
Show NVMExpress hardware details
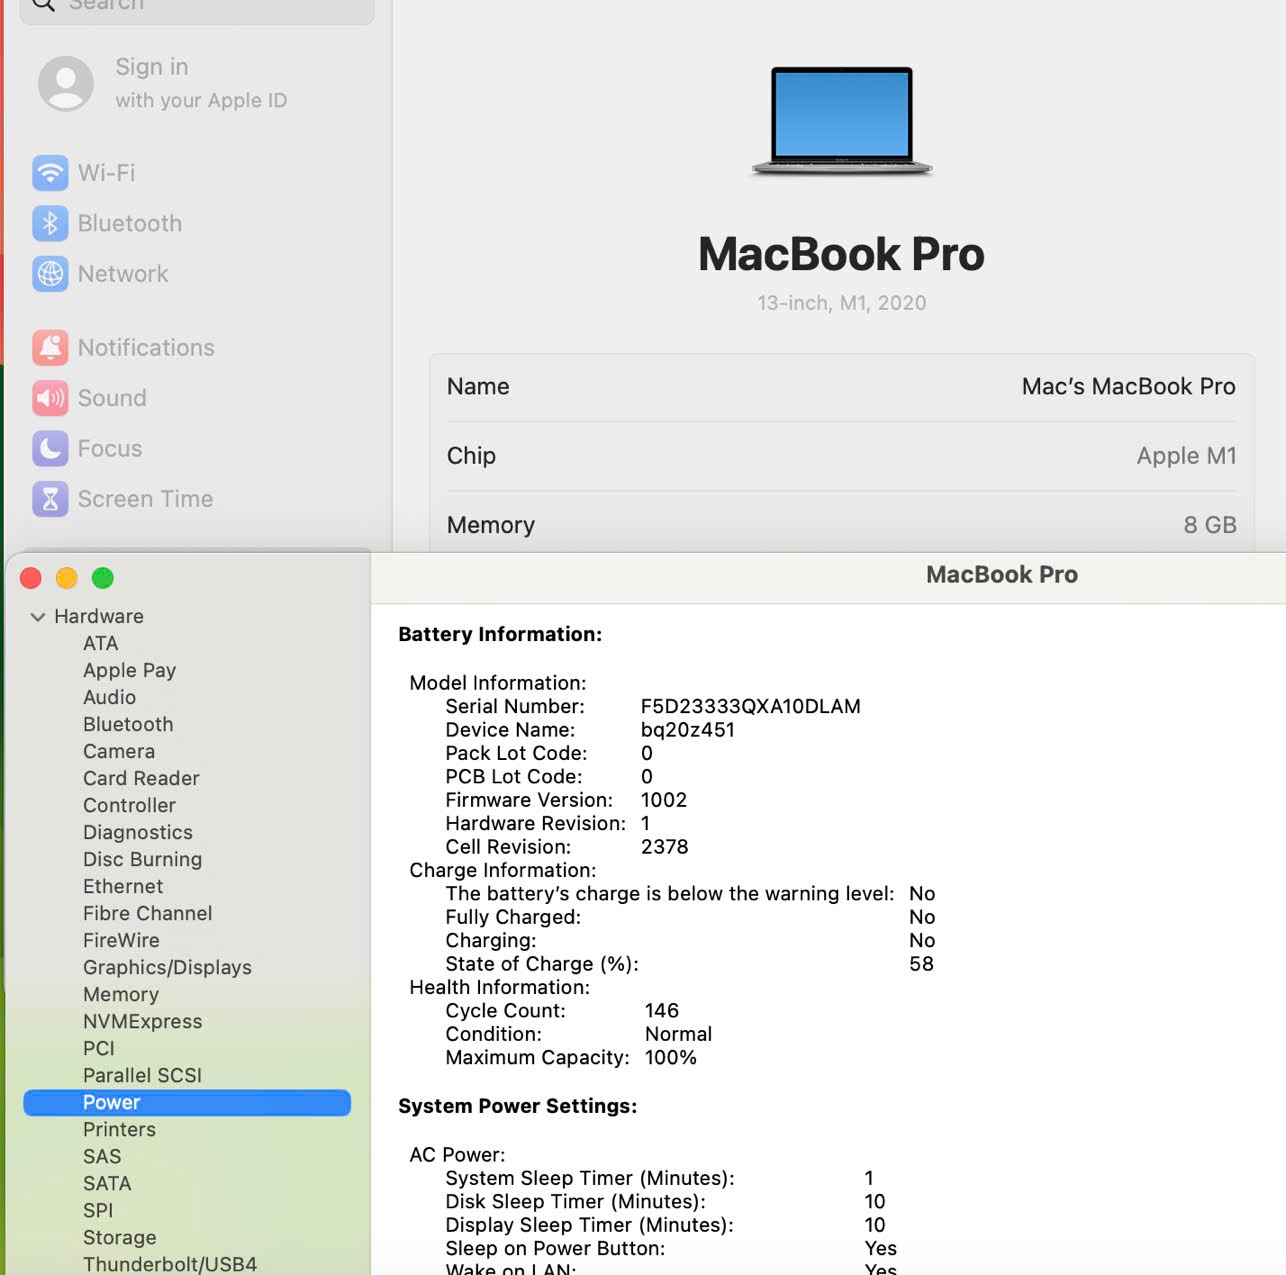[x=142, y=1021]
